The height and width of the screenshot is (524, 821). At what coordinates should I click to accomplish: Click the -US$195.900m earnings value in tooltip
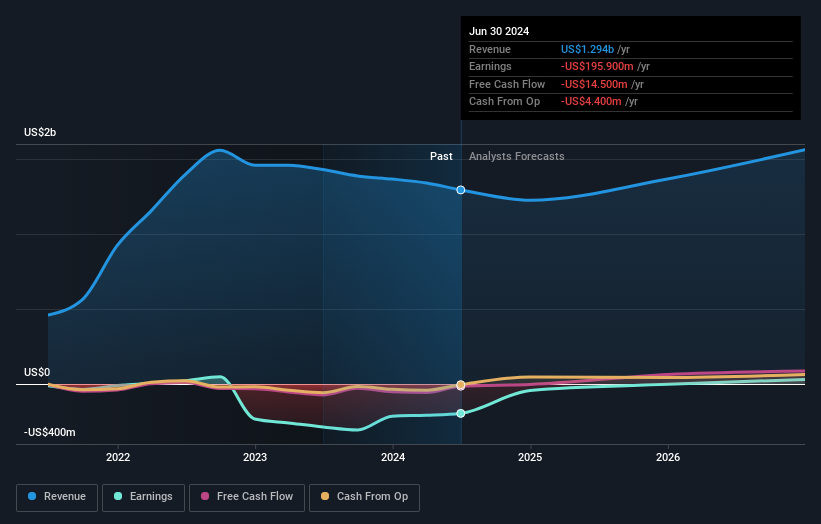pyautogui.click(x=597, y=66)
